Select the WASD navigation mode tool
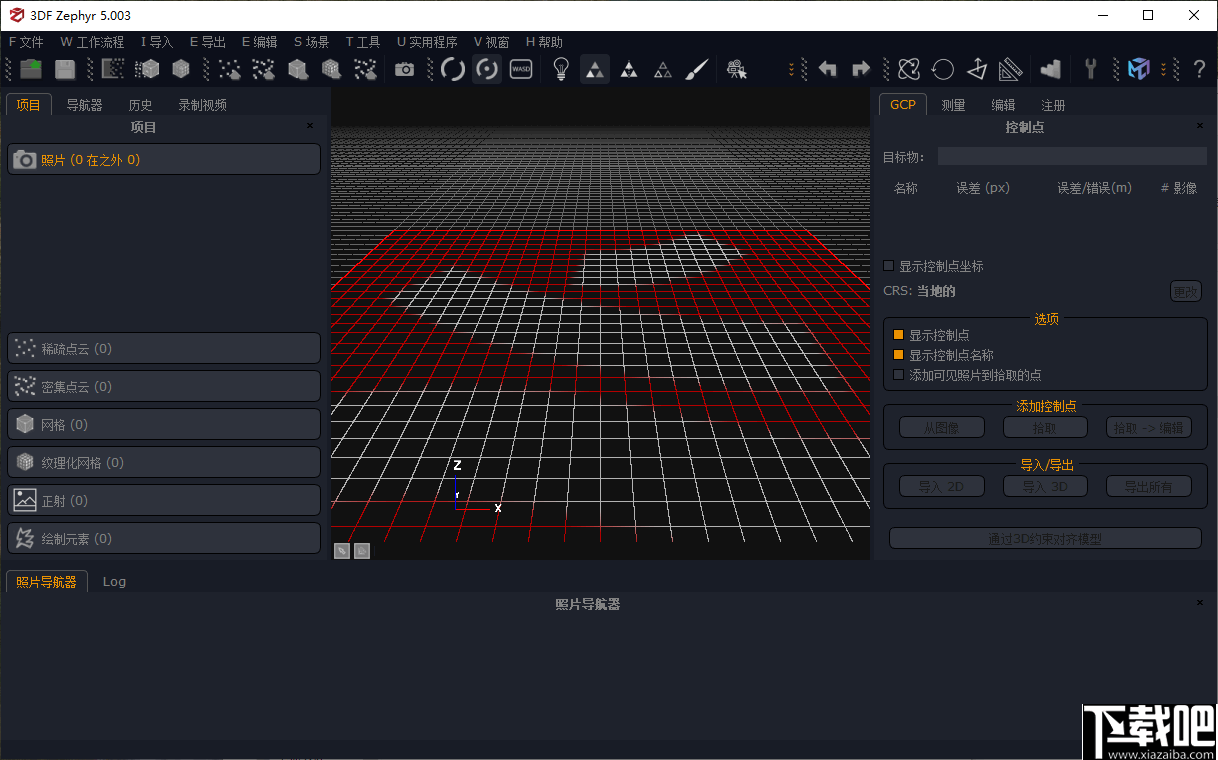This screenshot has width=1218, height=760. point(520,69)
